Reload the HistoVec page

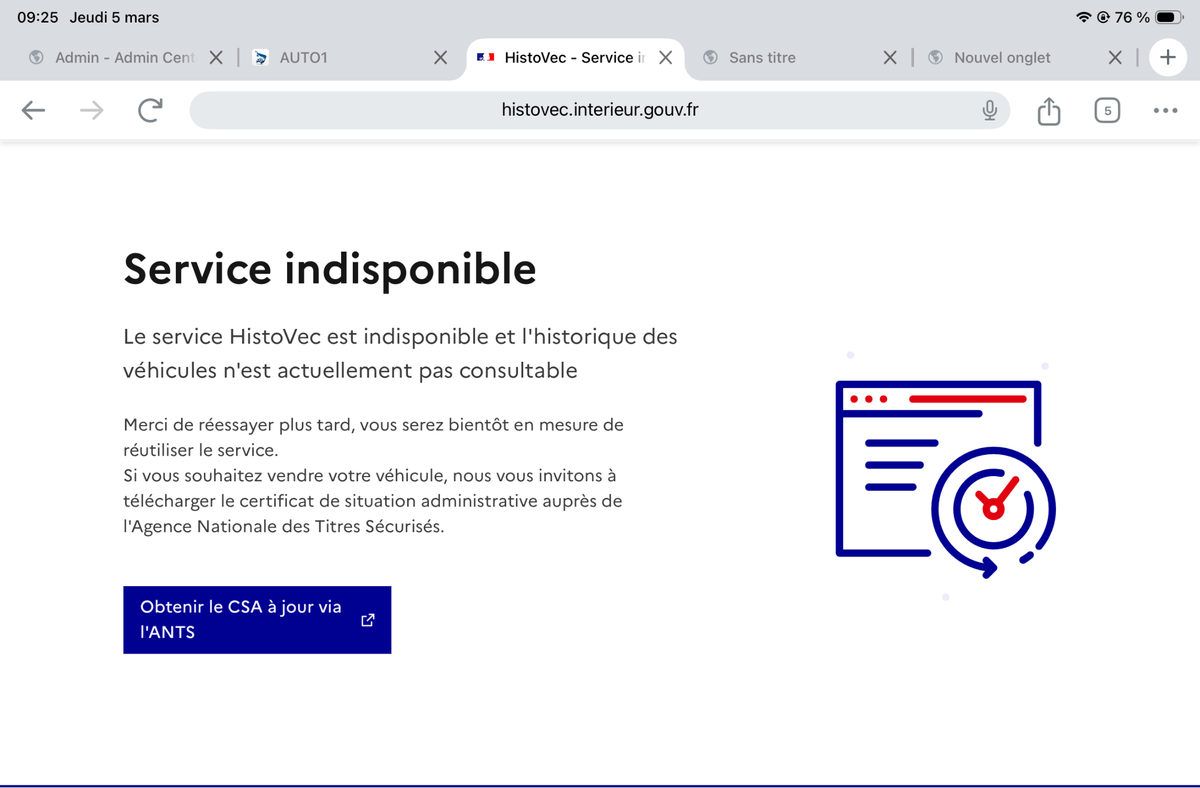click(150, 110)
